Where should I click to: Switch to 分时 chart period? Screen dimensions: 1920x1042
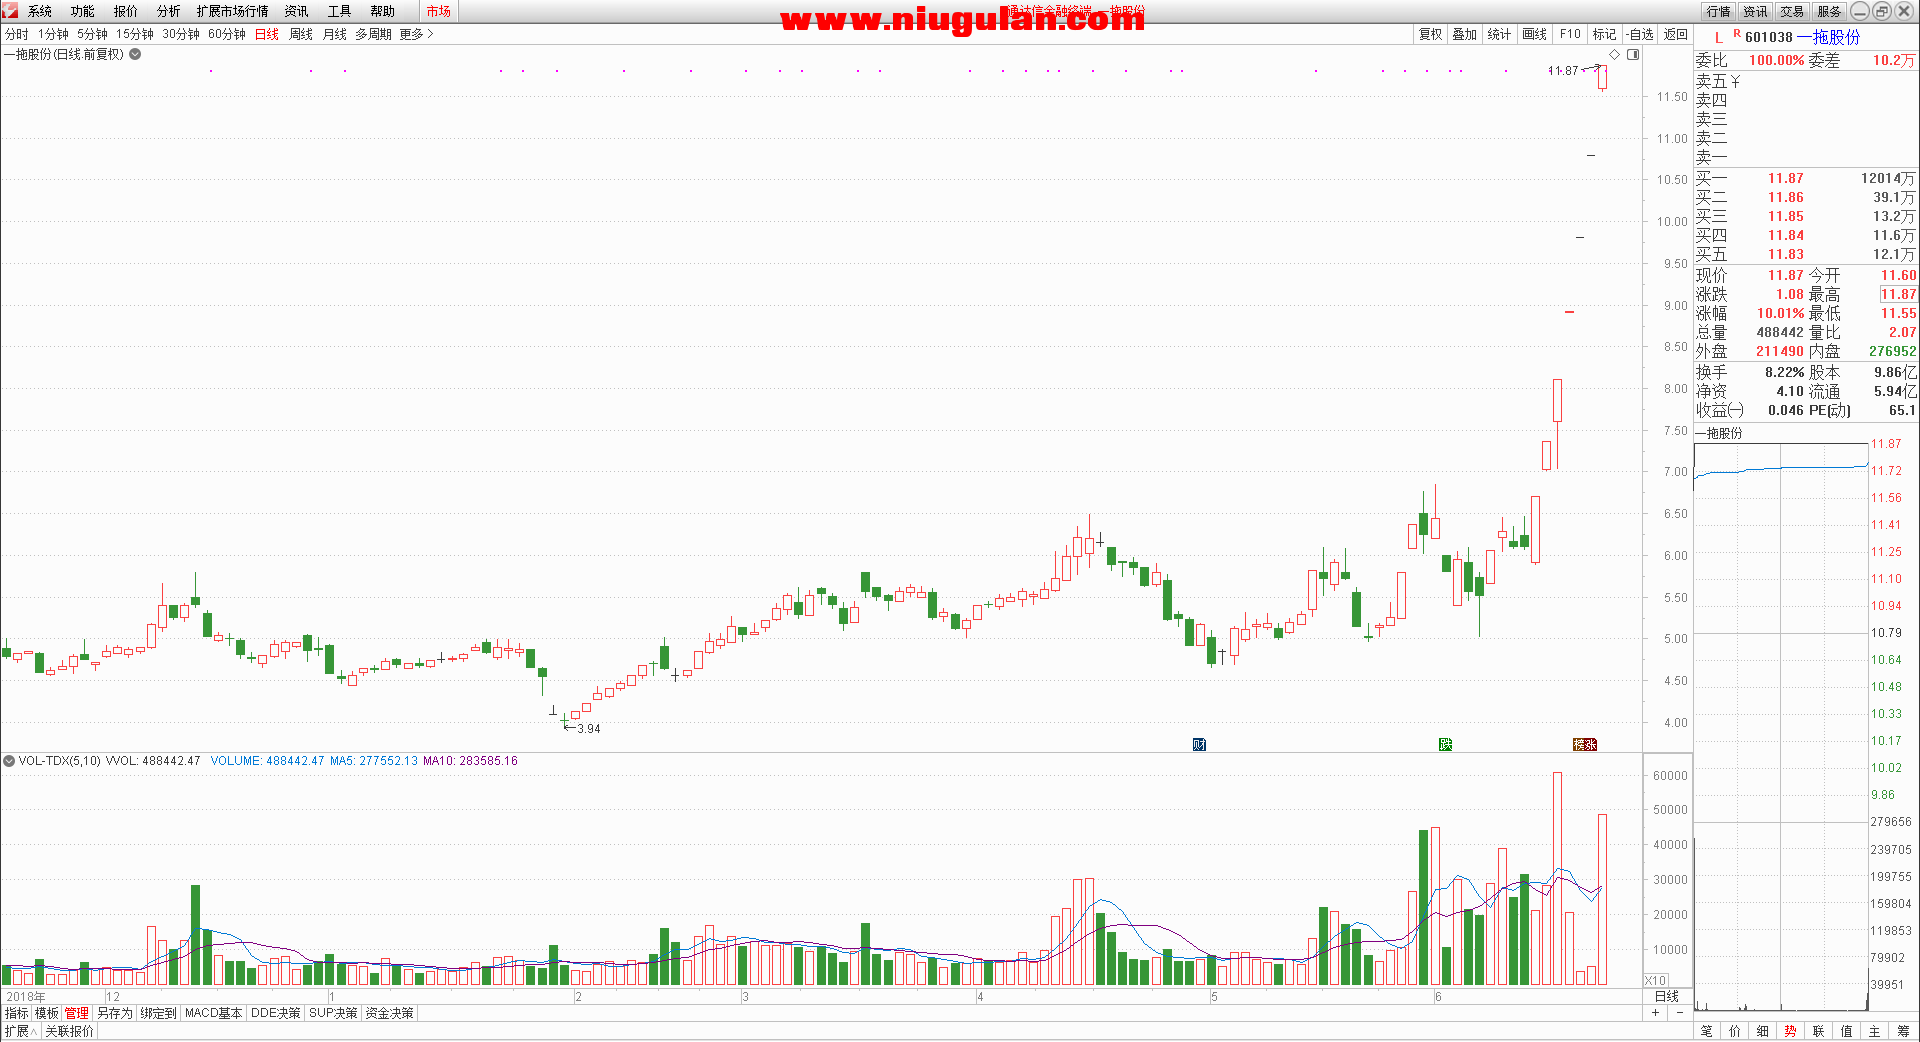(x=17, y=34)
